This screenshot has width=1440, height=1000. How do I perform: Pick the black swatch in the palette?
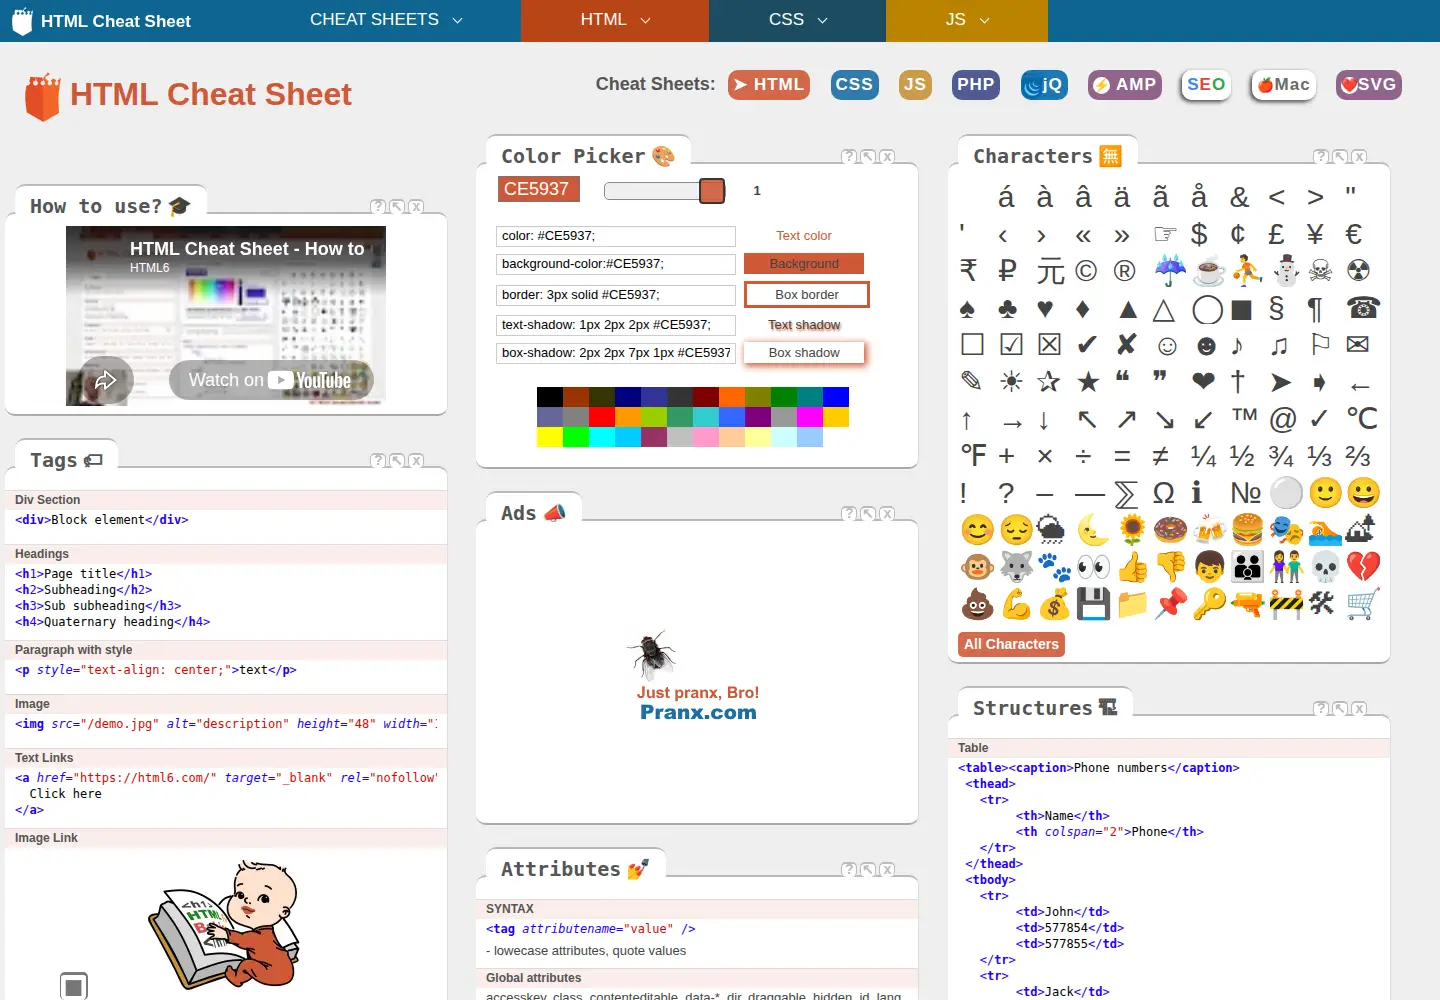[x=550, y=397]
